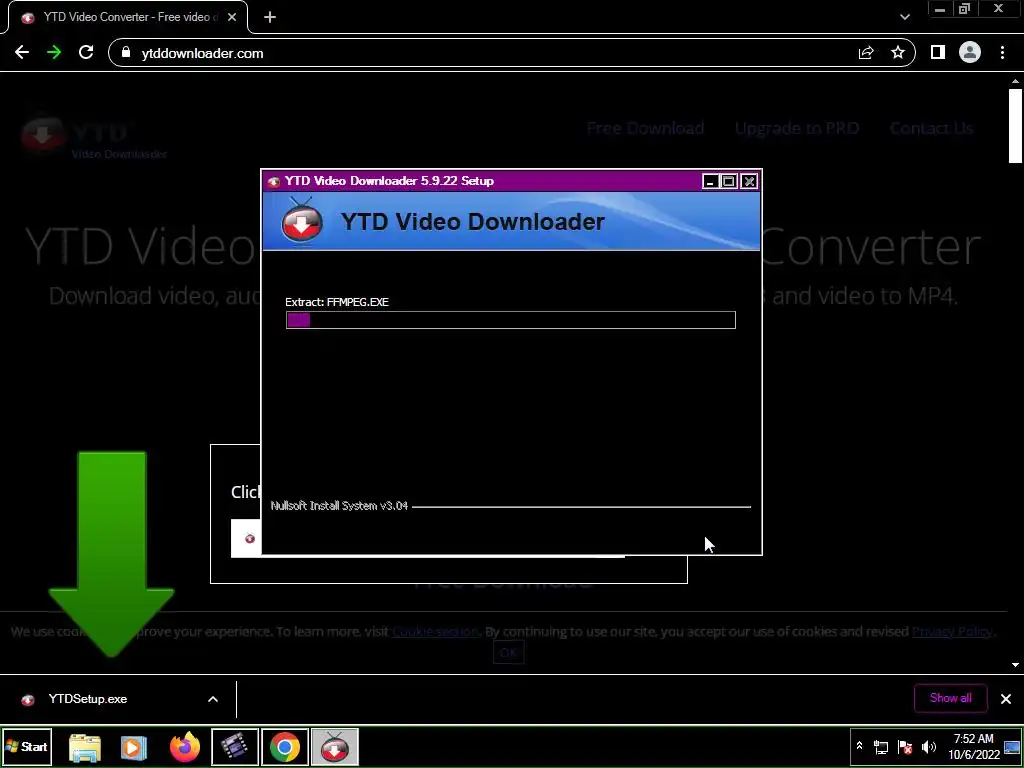The height and width of the screenshot is (768, 1024).
Task: Click Extract: FFMPEG.EXE status text
Action: pyautogui.click(x=337, y=302)
